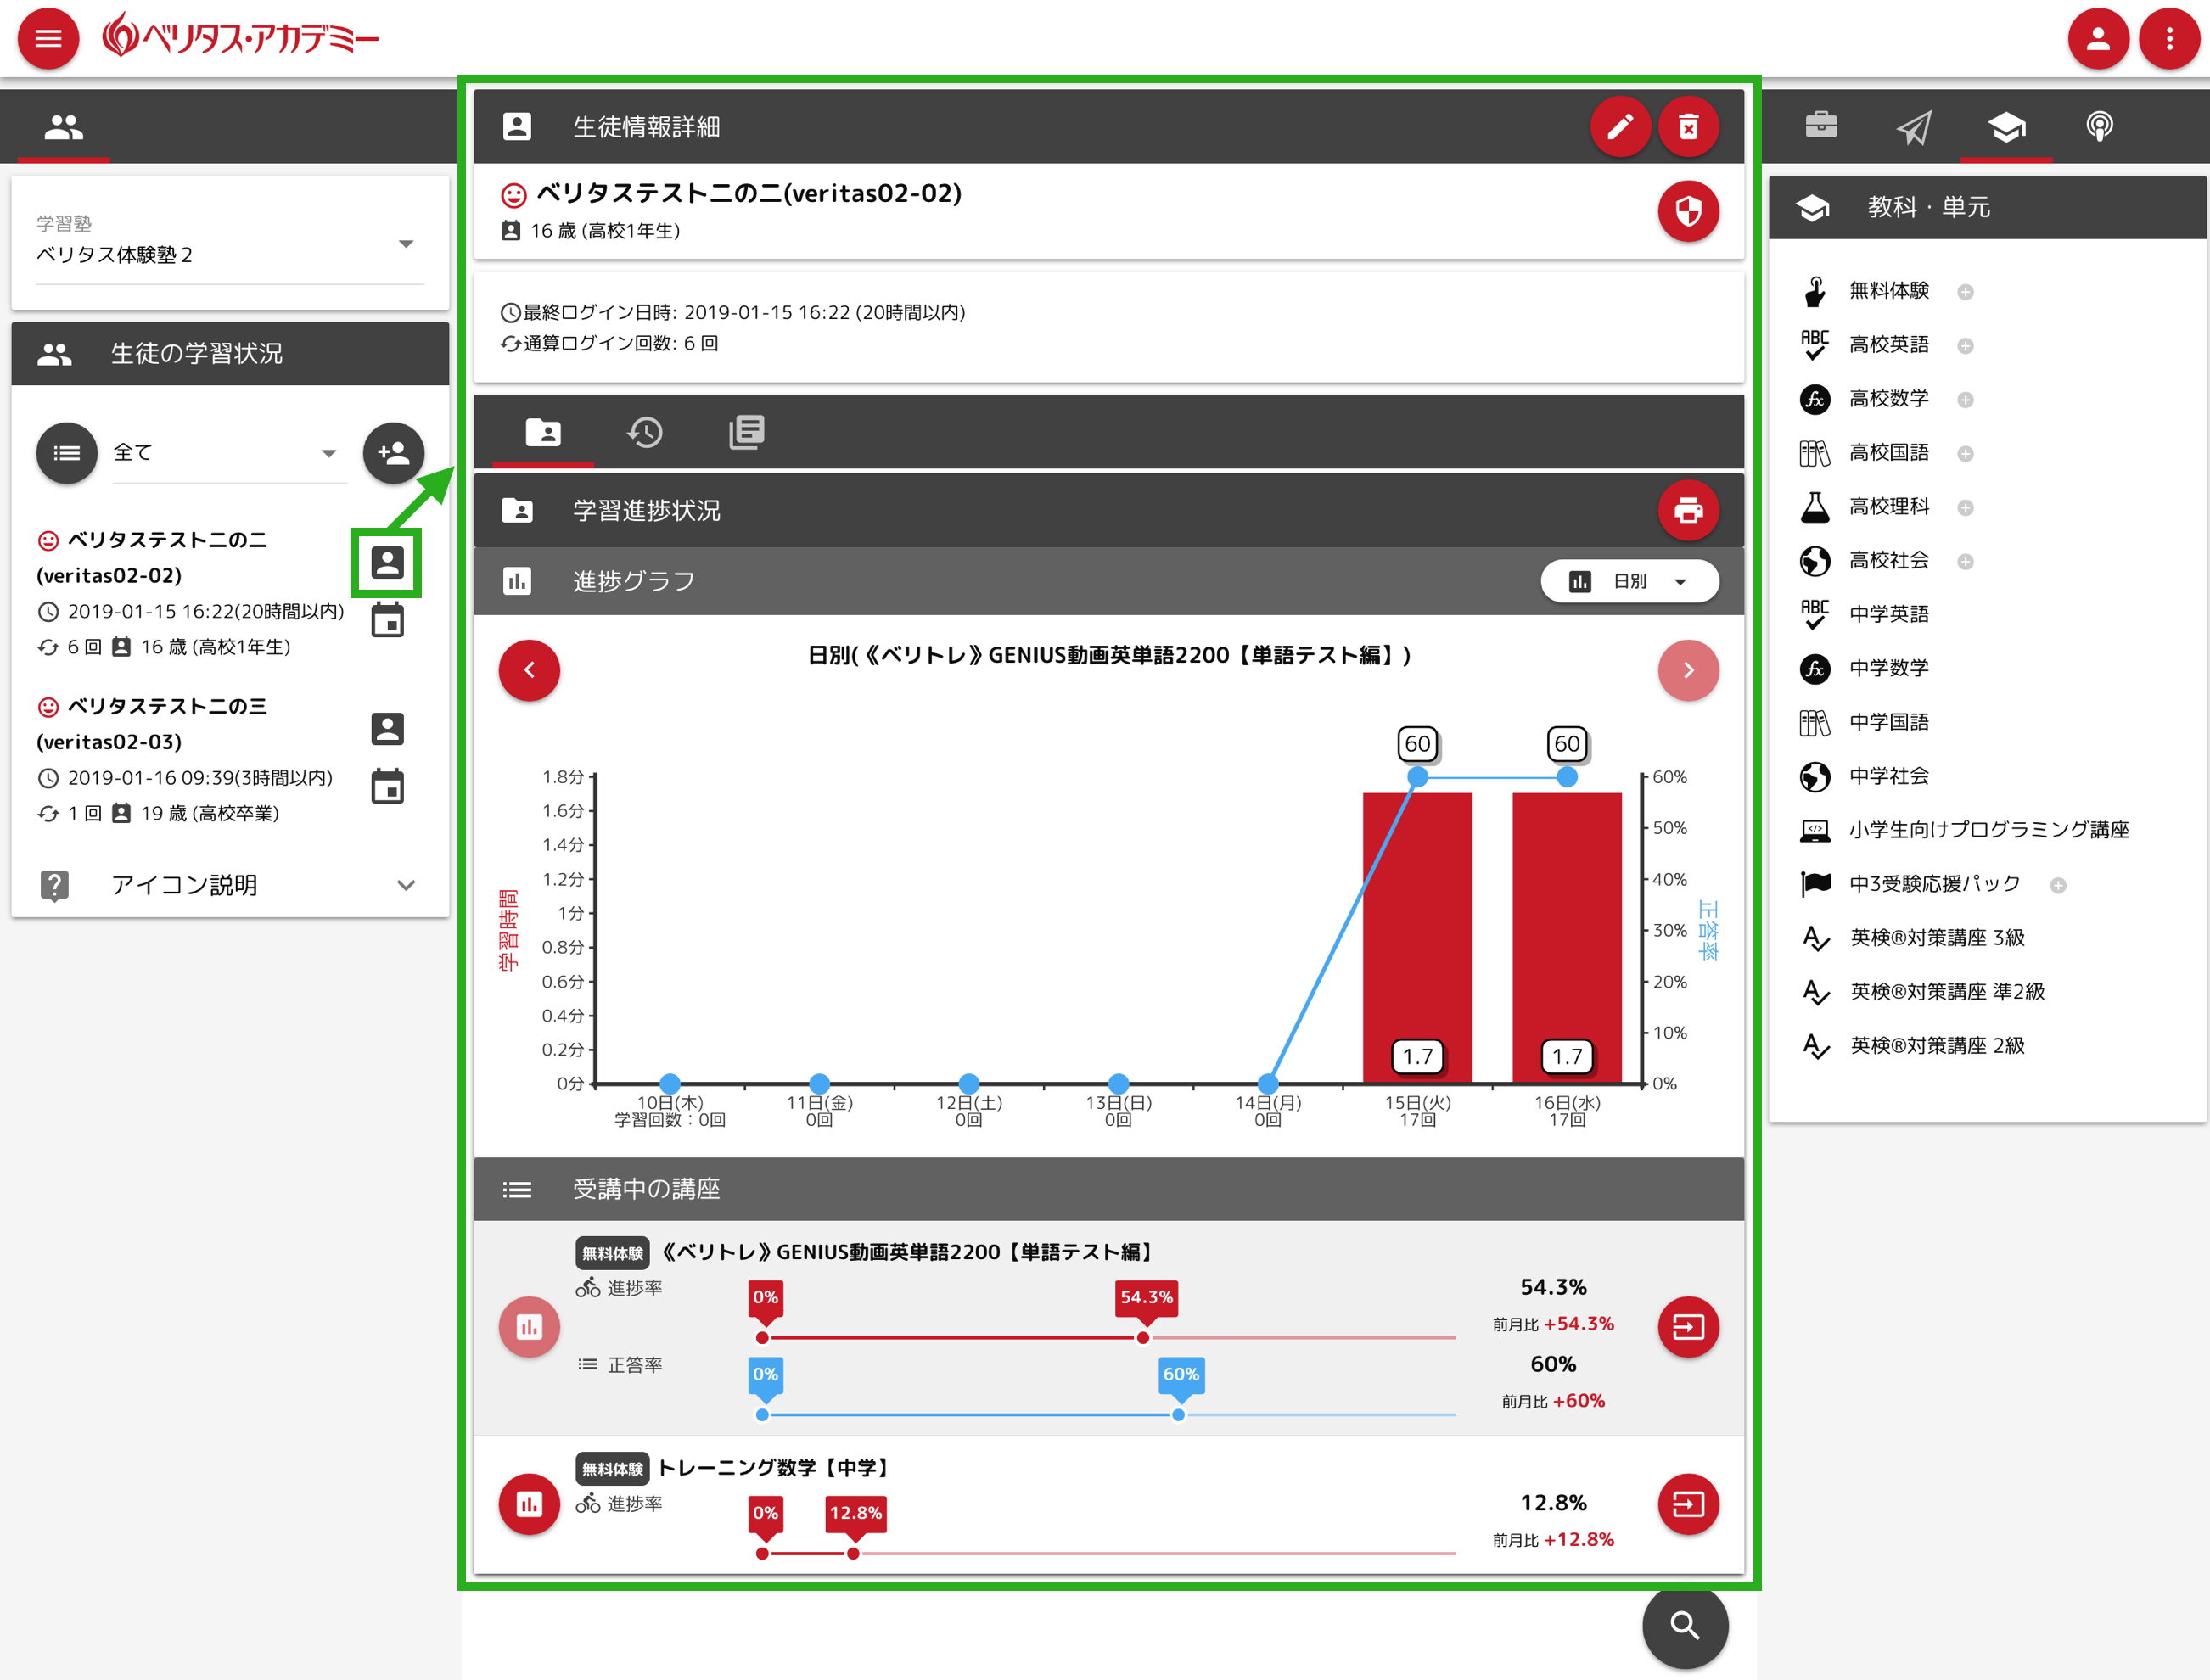Expand the アイコン説明 section

click(x=230, y=885)
